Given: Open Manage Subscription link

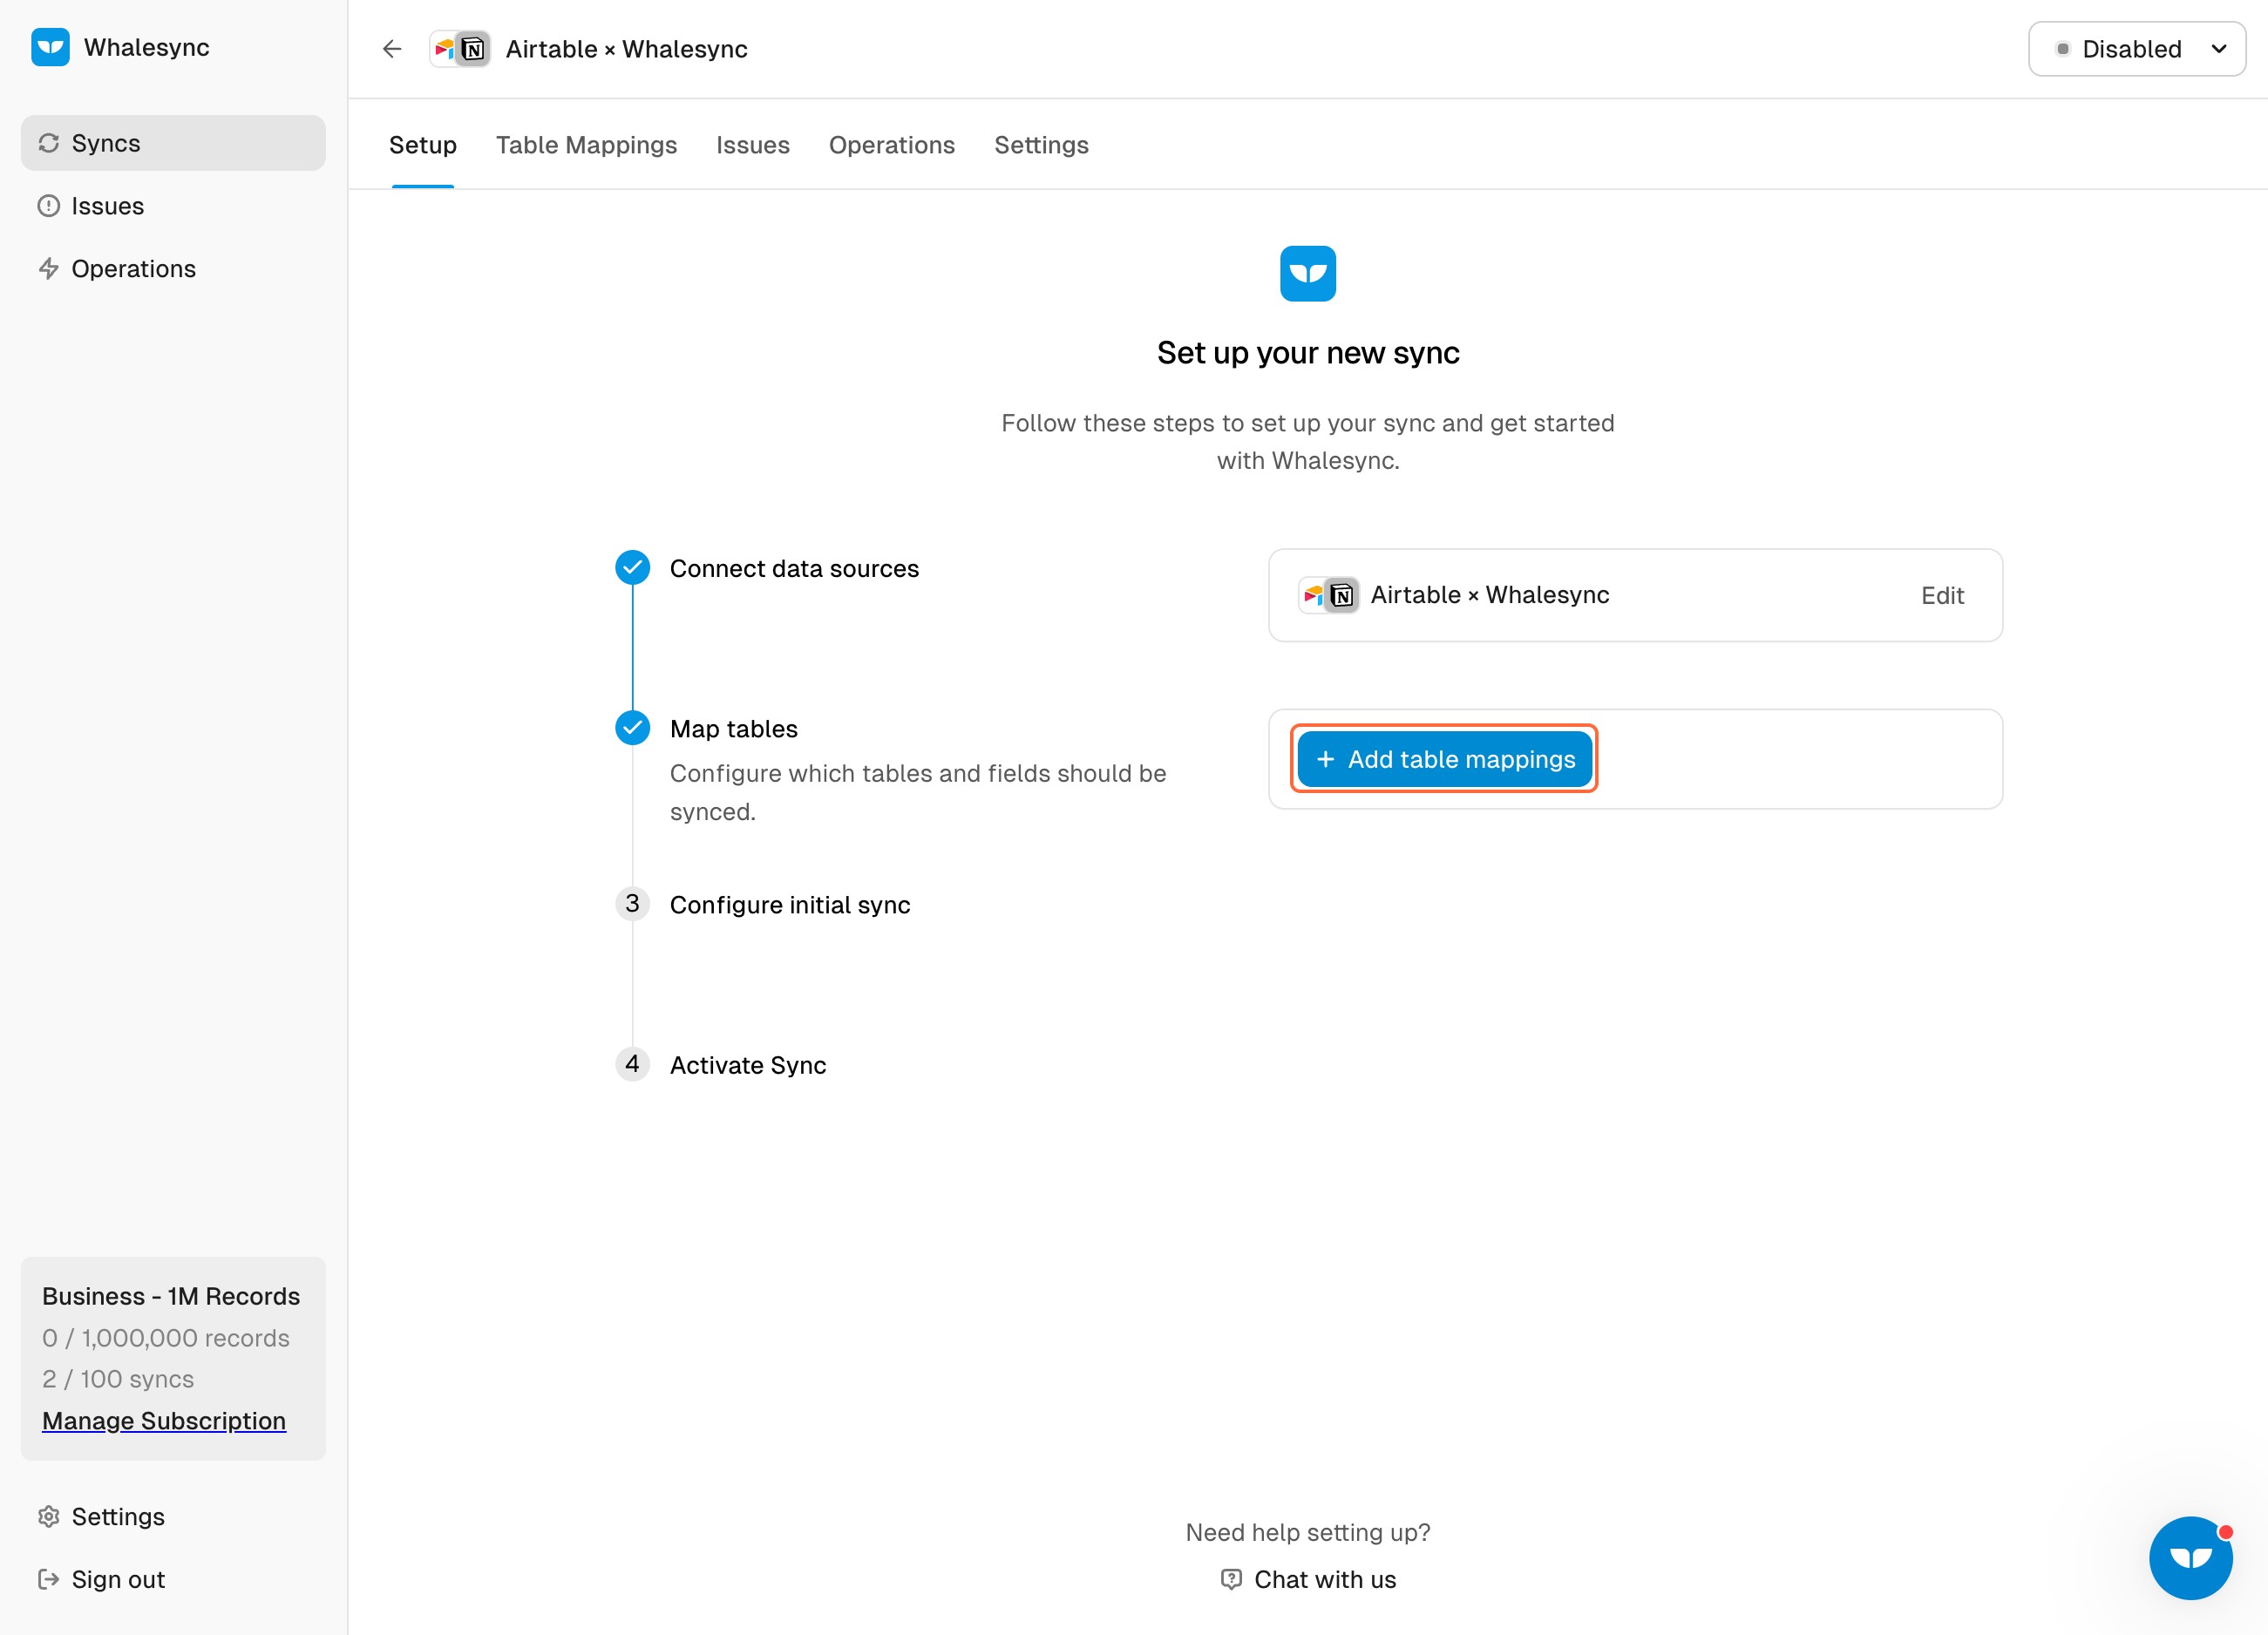Looking at the screenshot, I should click(164, 1420).
